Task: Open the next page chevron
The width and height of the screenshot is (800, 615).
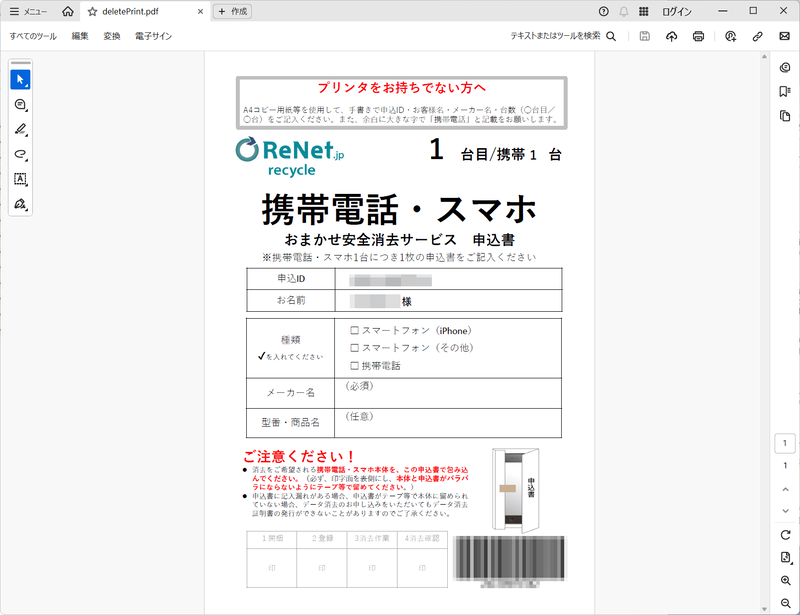Action: tap(785, 512)
